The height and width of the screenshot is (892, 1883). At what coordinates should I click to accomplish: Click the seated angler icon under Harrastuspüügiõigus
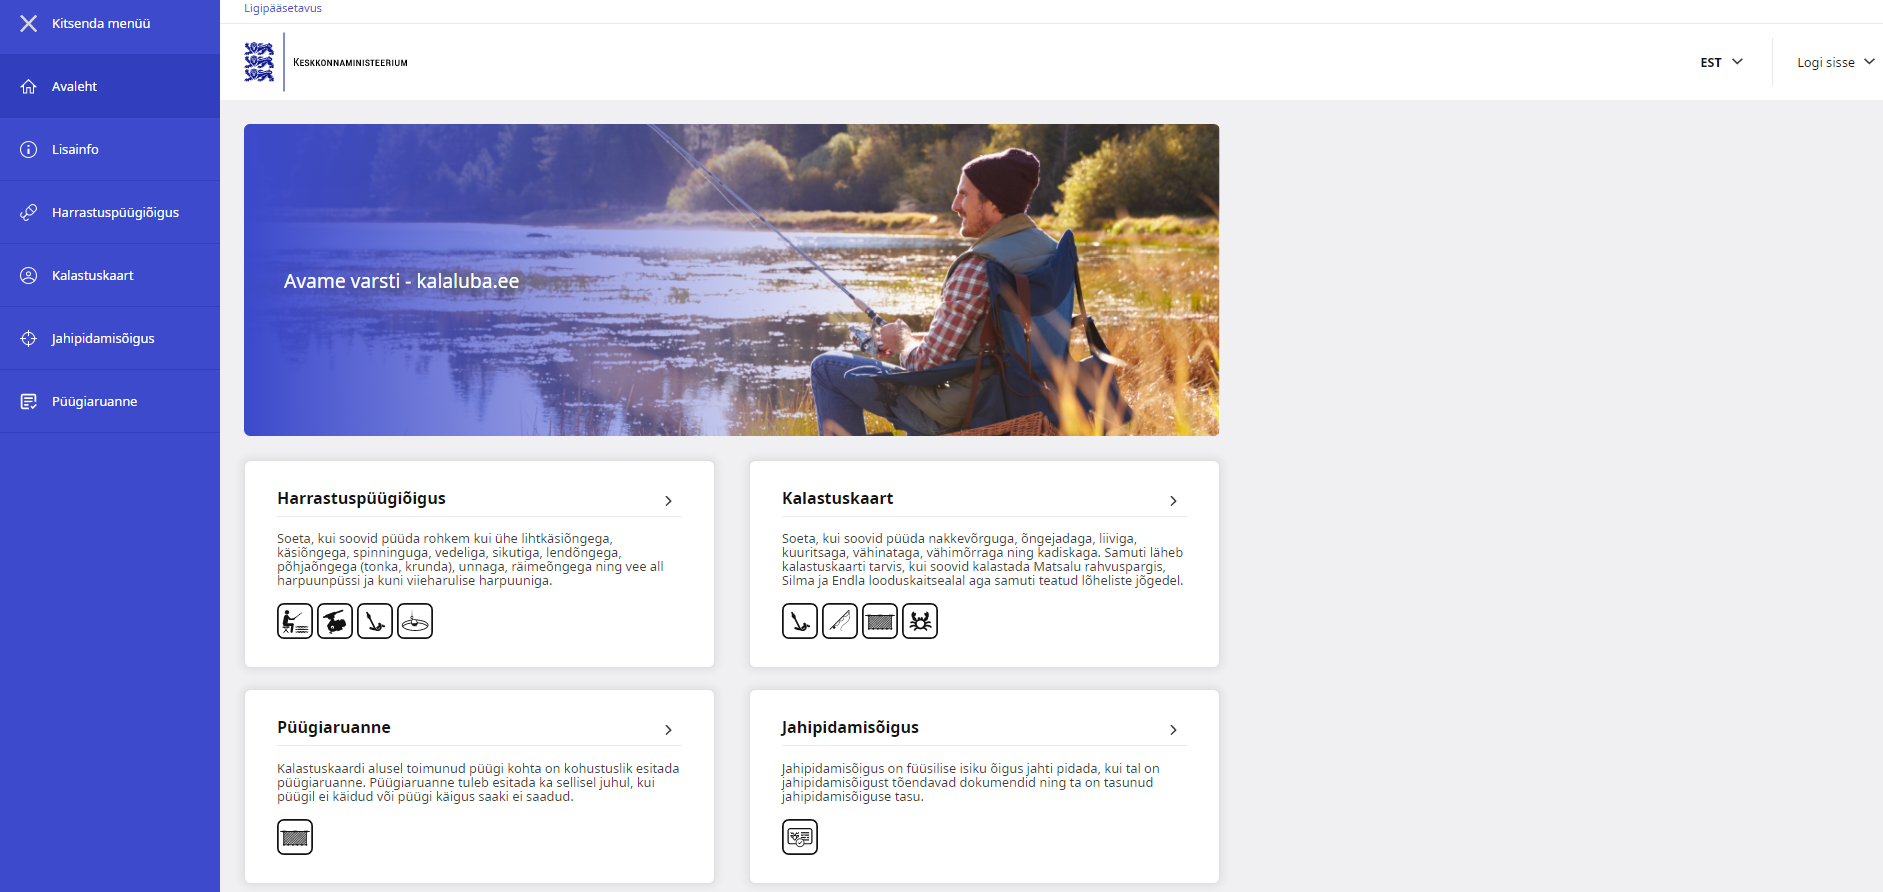pyautogui.click(x=295, y=621)
